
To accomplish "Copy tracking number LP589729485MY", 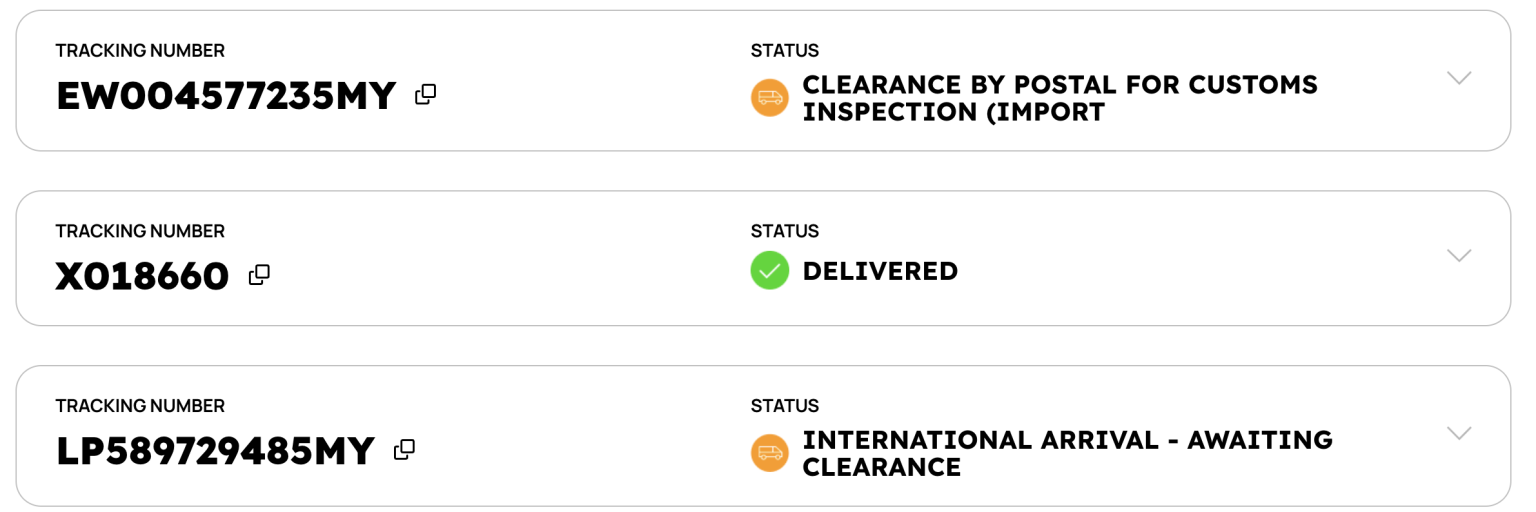I will (404, 450).
